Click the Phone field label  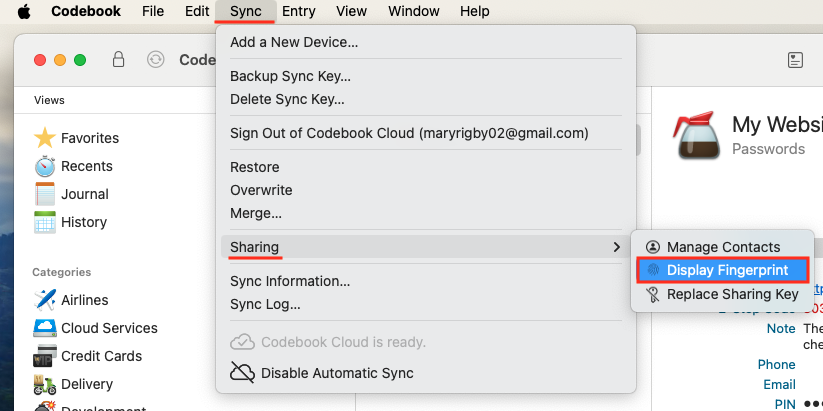(x=776, y=364)
